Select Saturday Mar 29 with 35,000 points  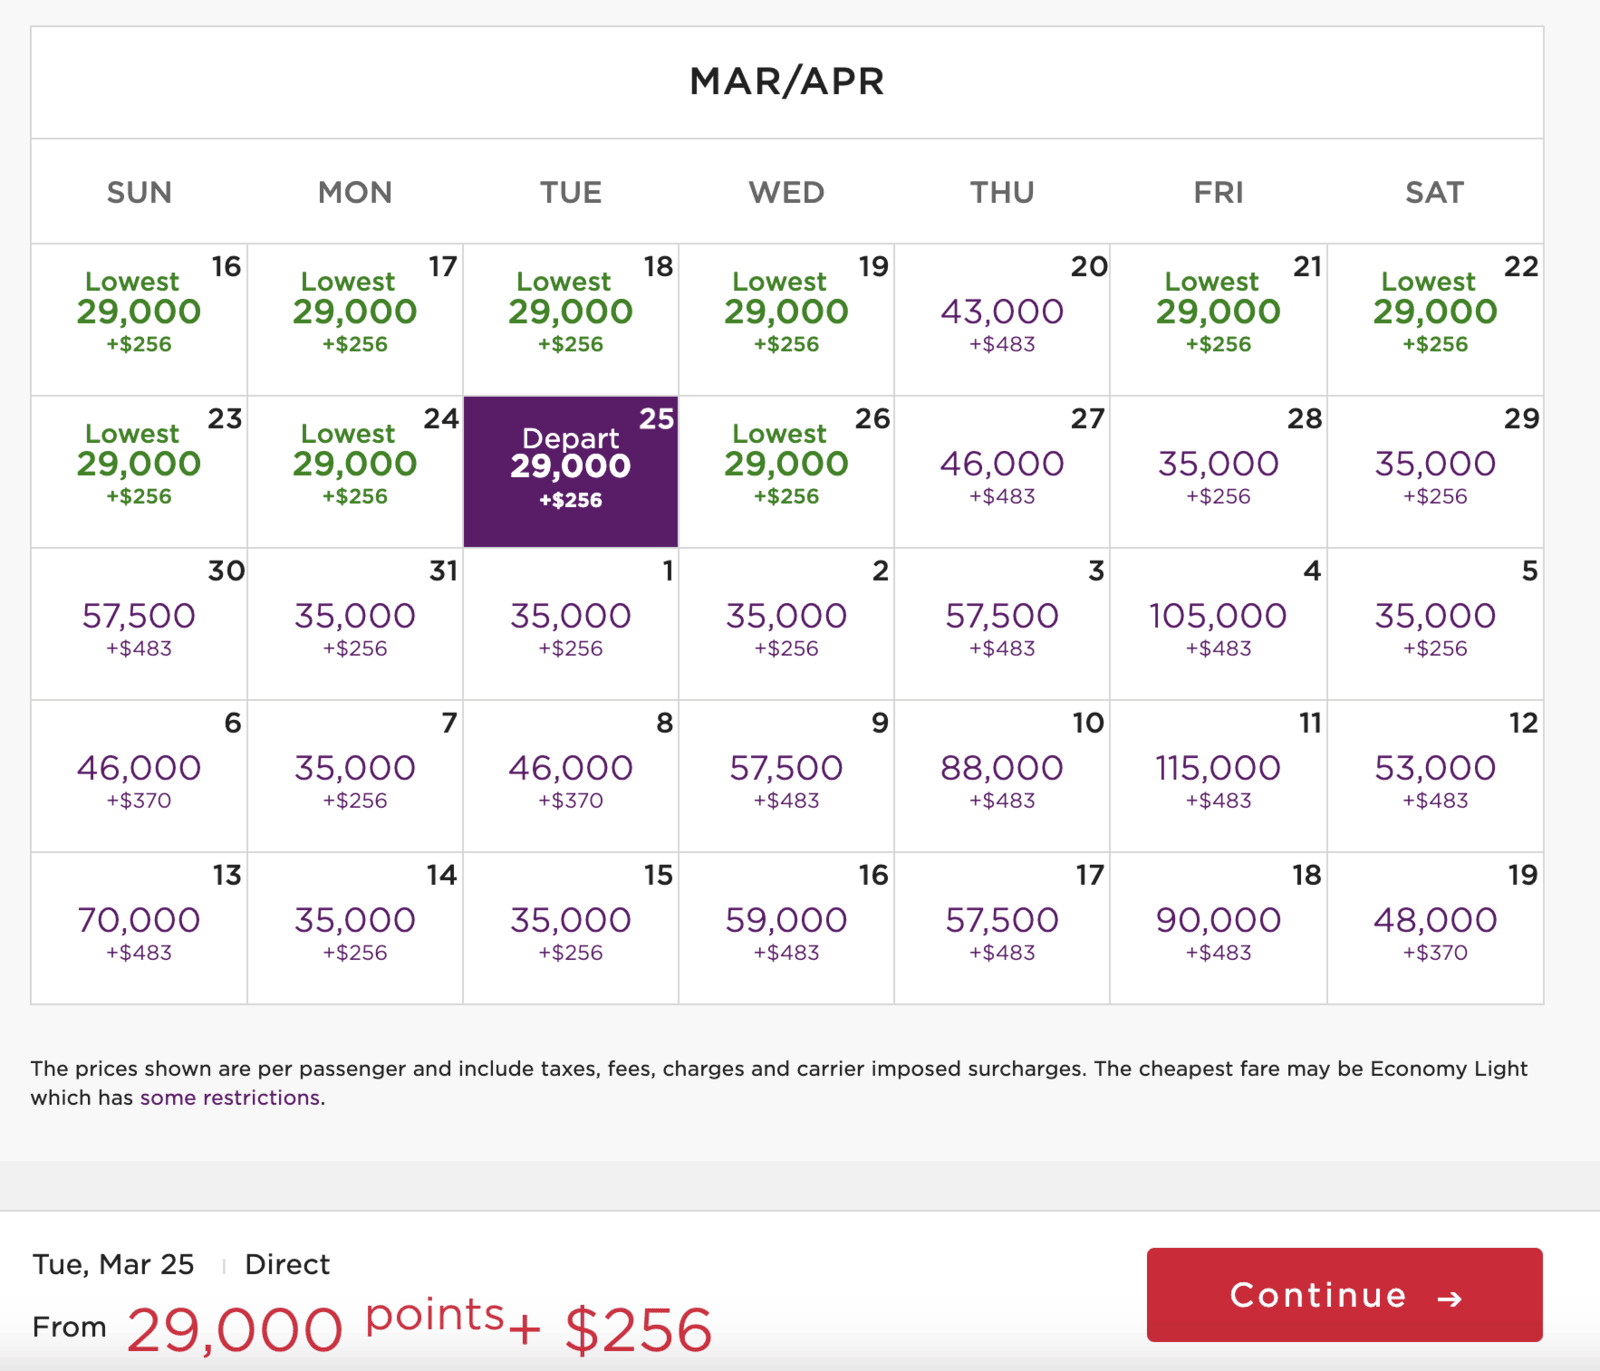click(x=1434, y=470)
